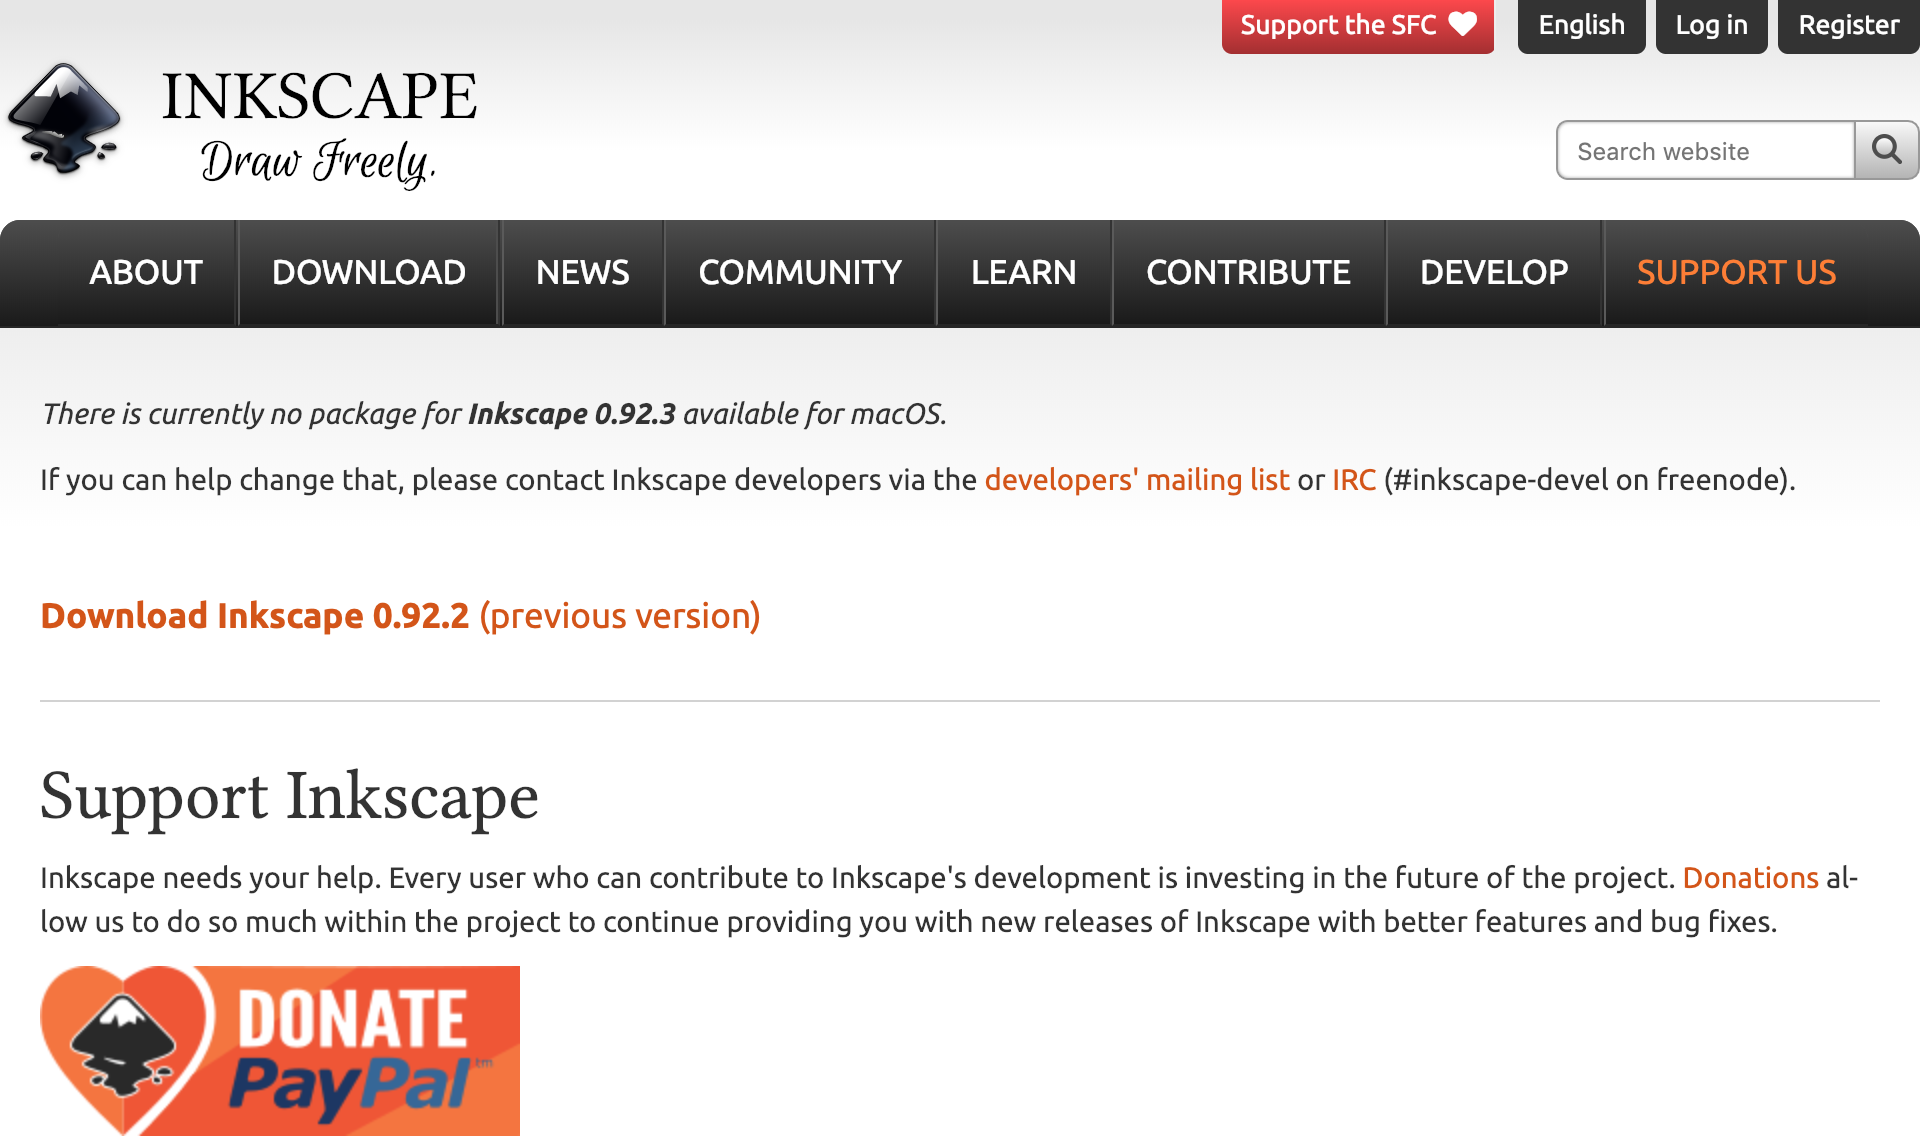Click the Donate PayPal heart banner
1920x1136 pixels.
point(280,1050)
